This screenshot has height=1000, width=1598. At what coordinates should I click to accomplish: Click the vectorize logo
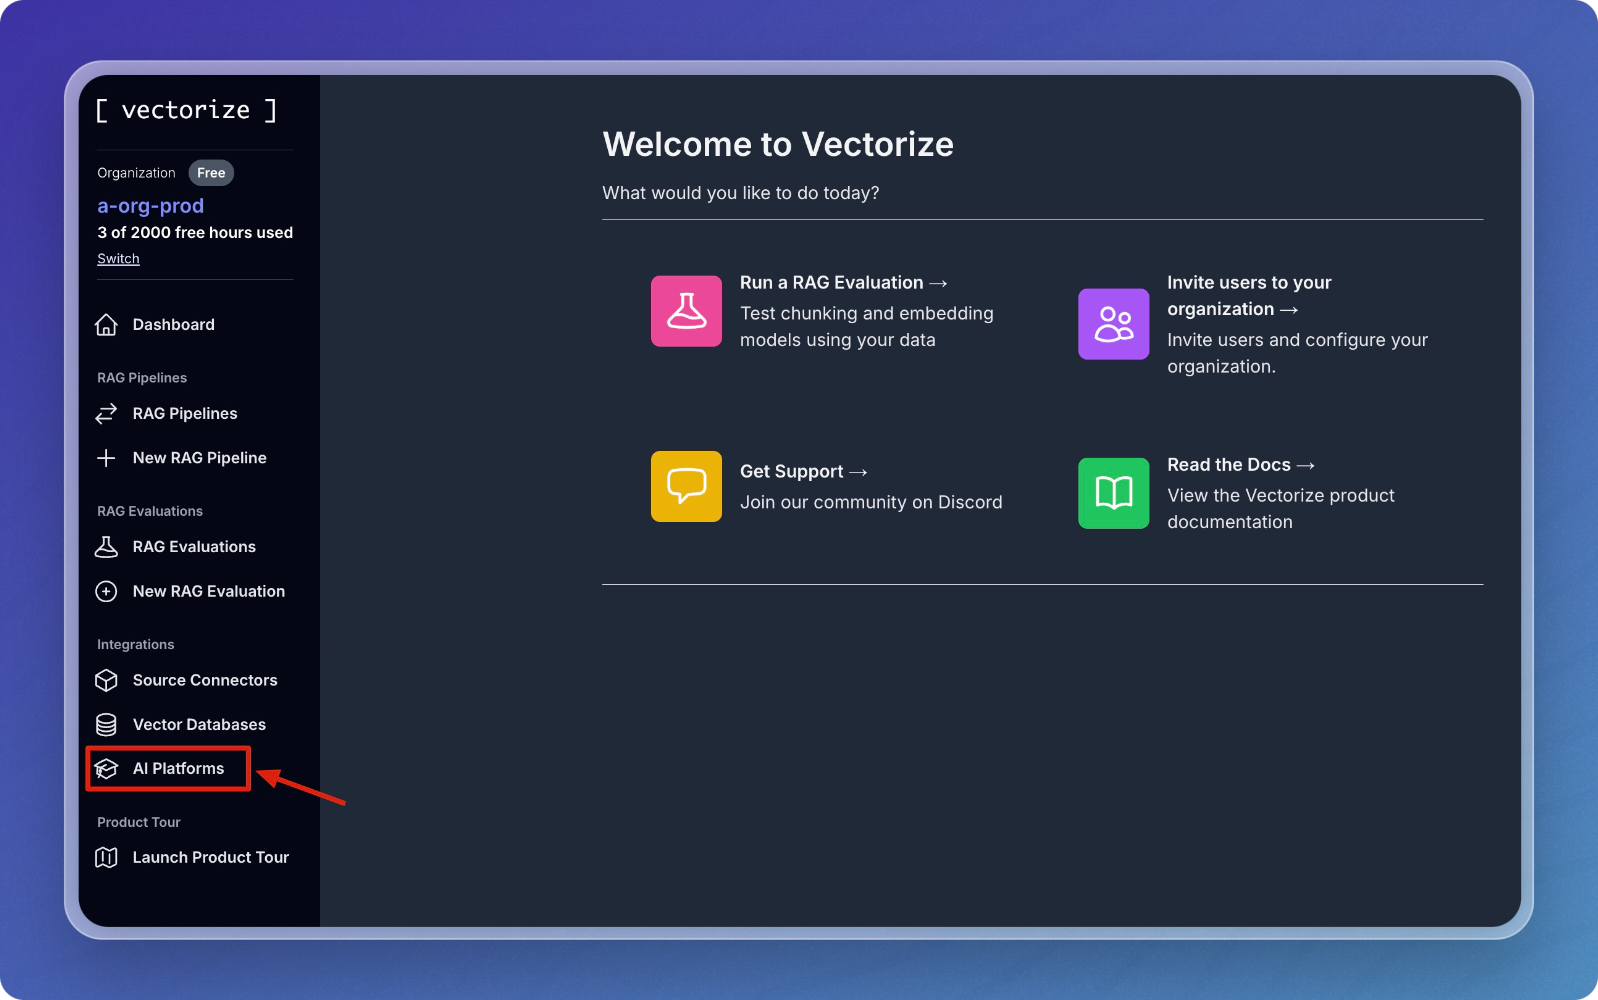pyautogui.click(x=186, y=110)
